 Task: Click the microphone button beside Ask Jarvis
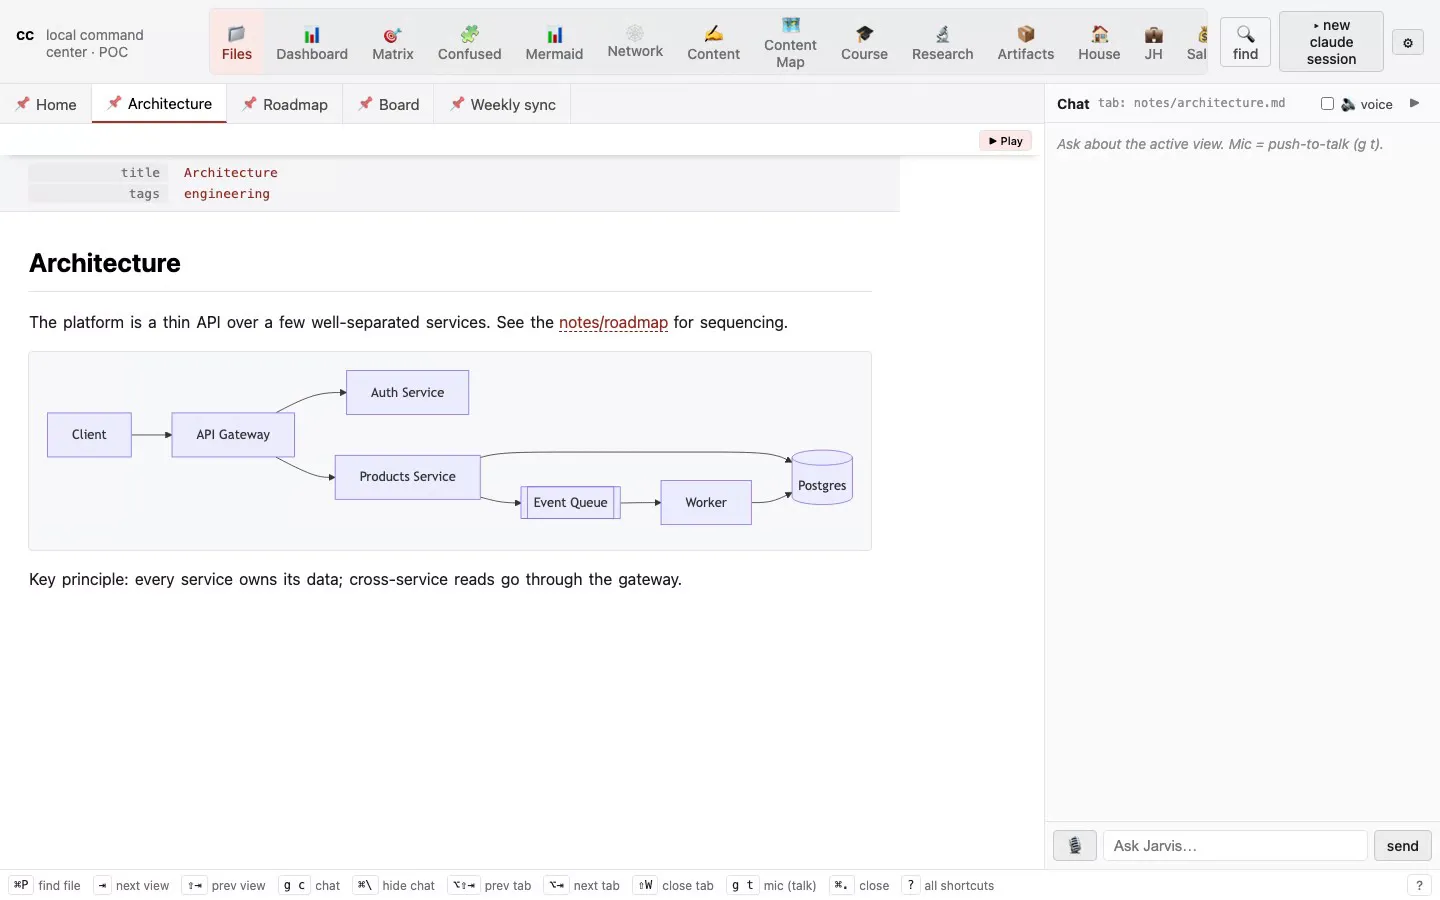pos(1075,846)
